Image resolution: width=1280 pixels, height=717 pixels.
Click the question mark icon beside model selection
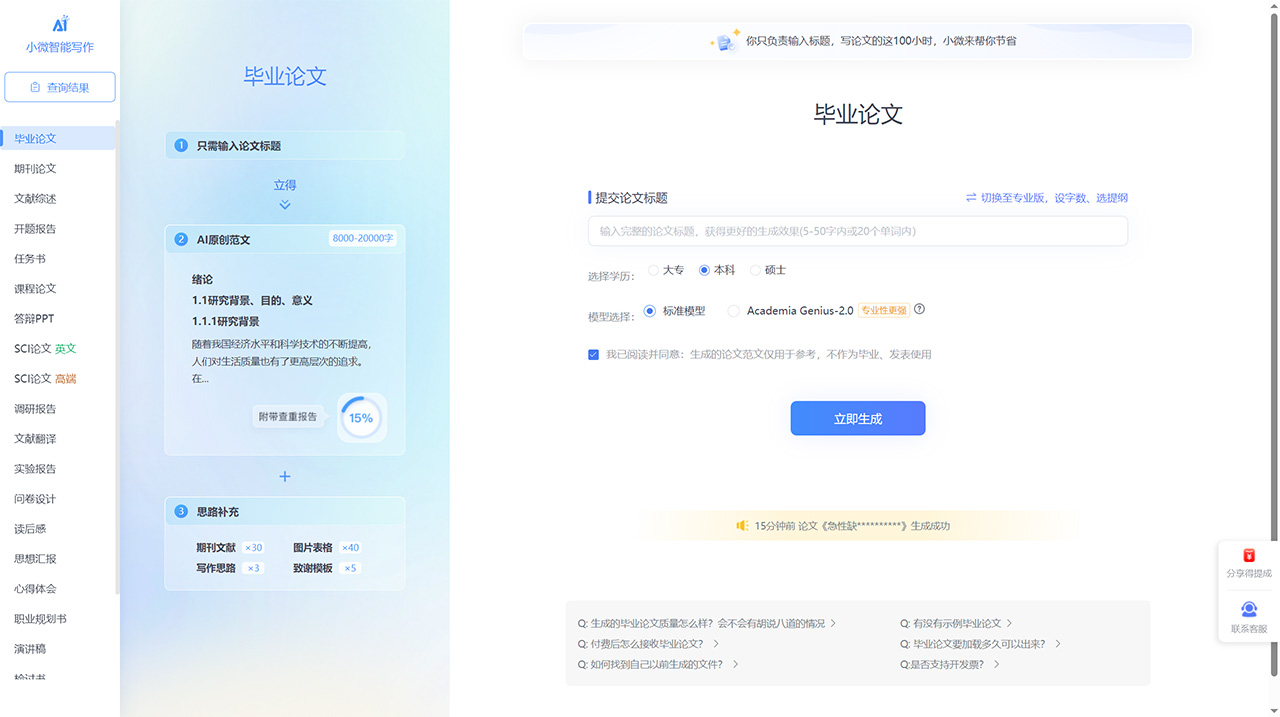[x=919, y=309]
